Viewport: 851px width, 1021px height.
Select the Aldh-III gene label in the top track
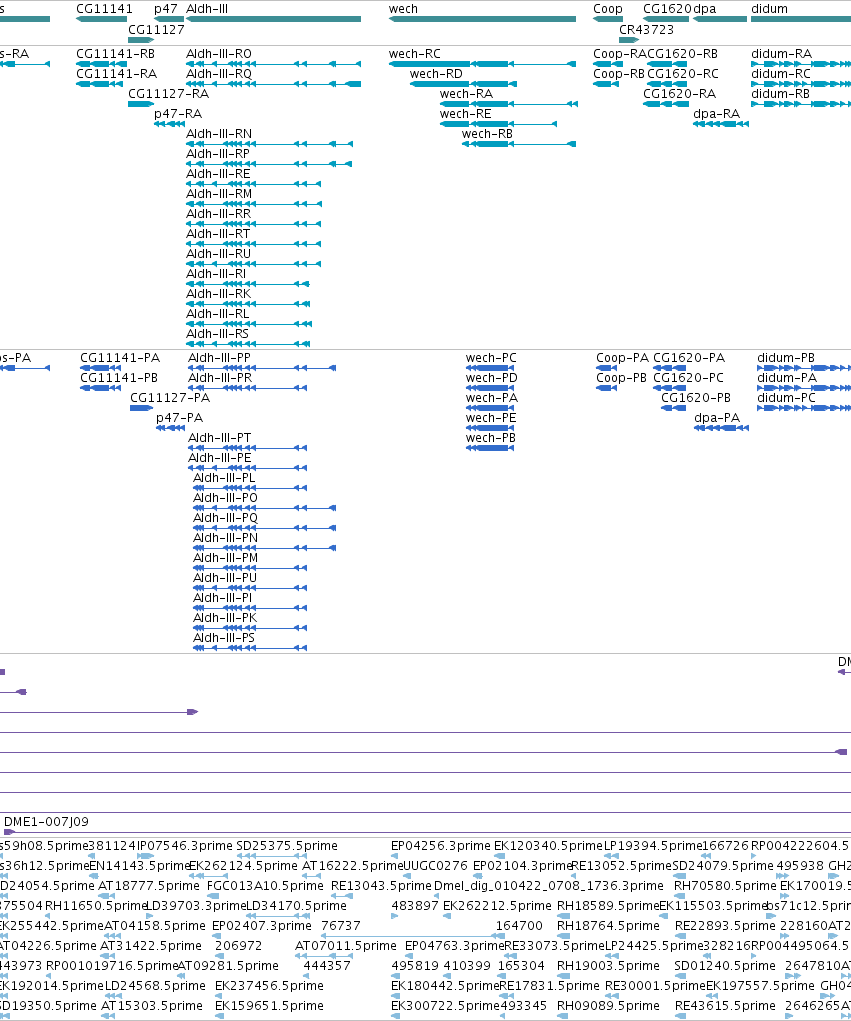[x=207, y=9]
